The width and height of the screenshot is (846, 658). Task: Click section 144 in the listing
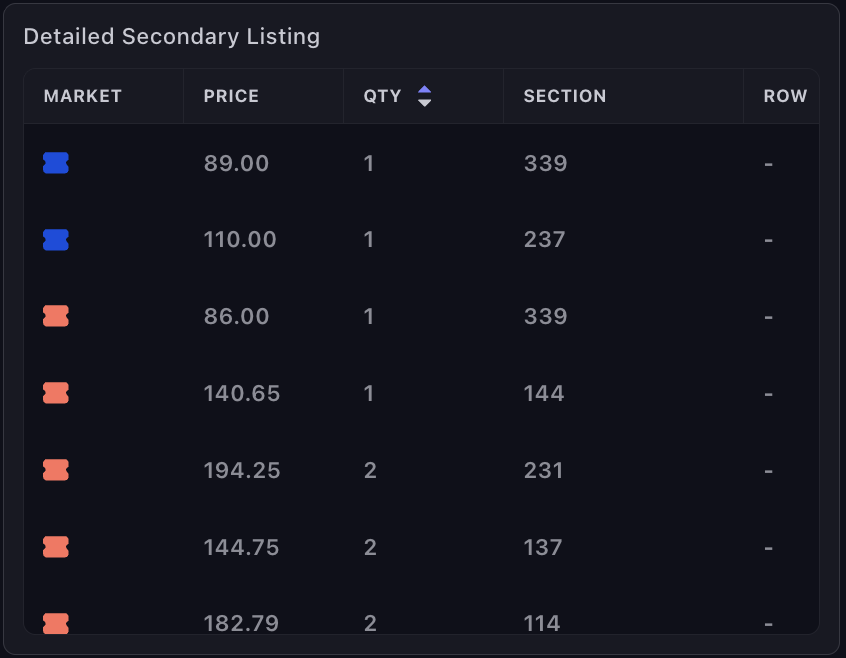544,394
